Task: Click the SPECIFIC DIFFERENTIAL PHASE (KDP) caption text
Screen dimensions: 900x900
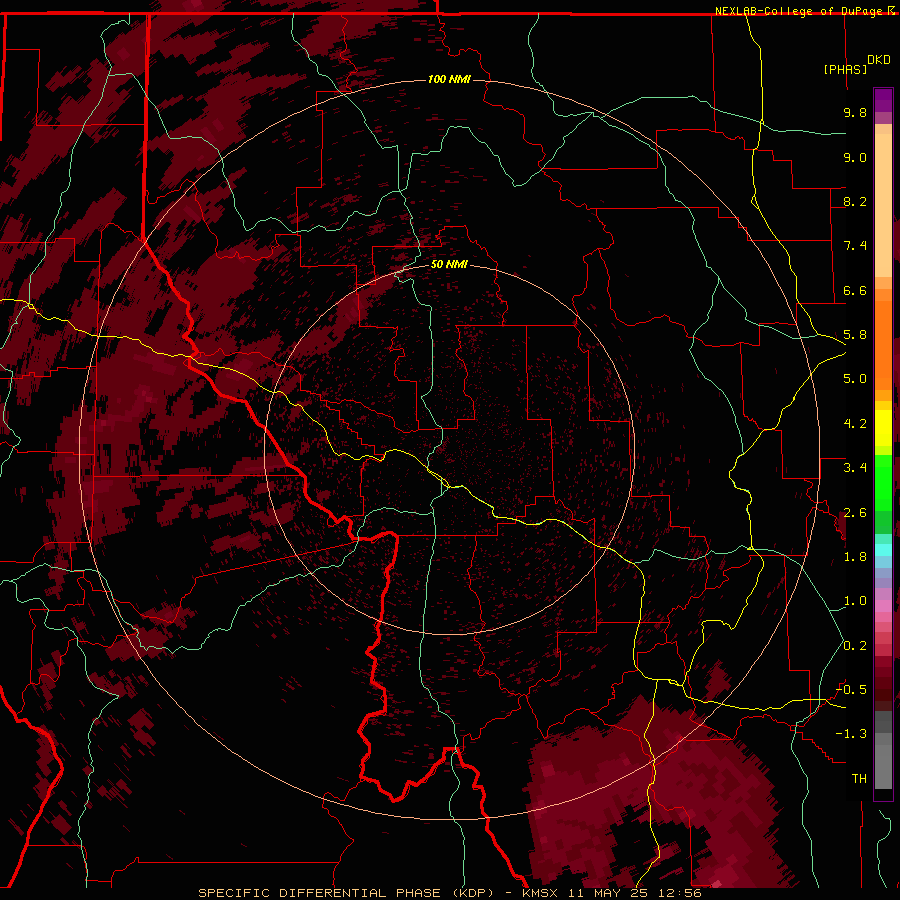Action: point(348,893)
